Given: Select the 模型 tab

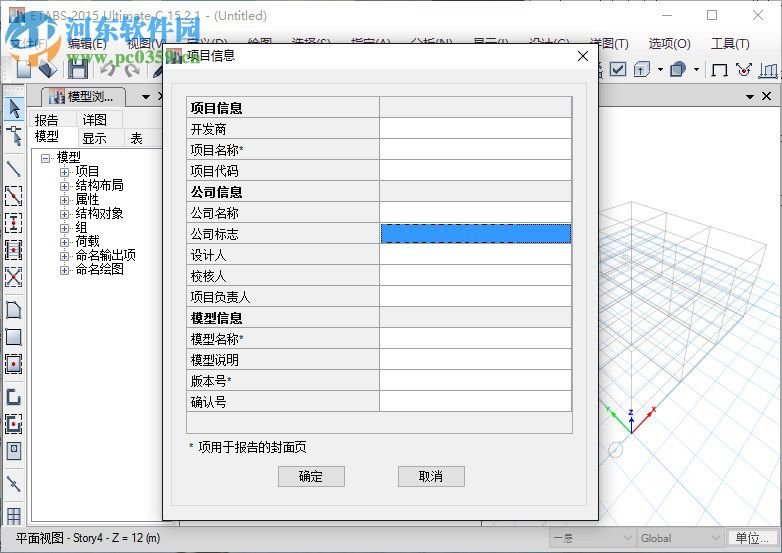Looking at the screenshot, I should pyautogui.click(x=47, y=137).
